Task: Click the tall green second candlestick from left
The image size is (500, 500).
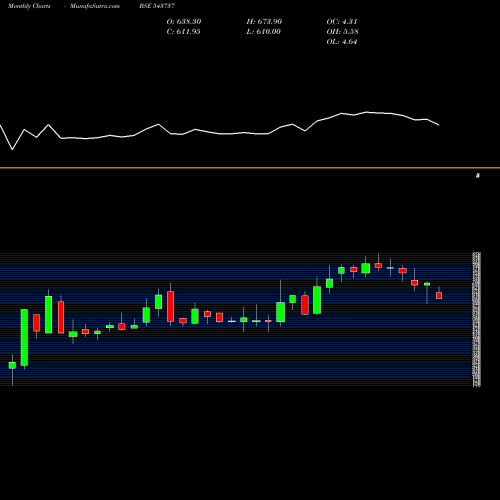Action: pyautogui.click(x=24, y=337)
